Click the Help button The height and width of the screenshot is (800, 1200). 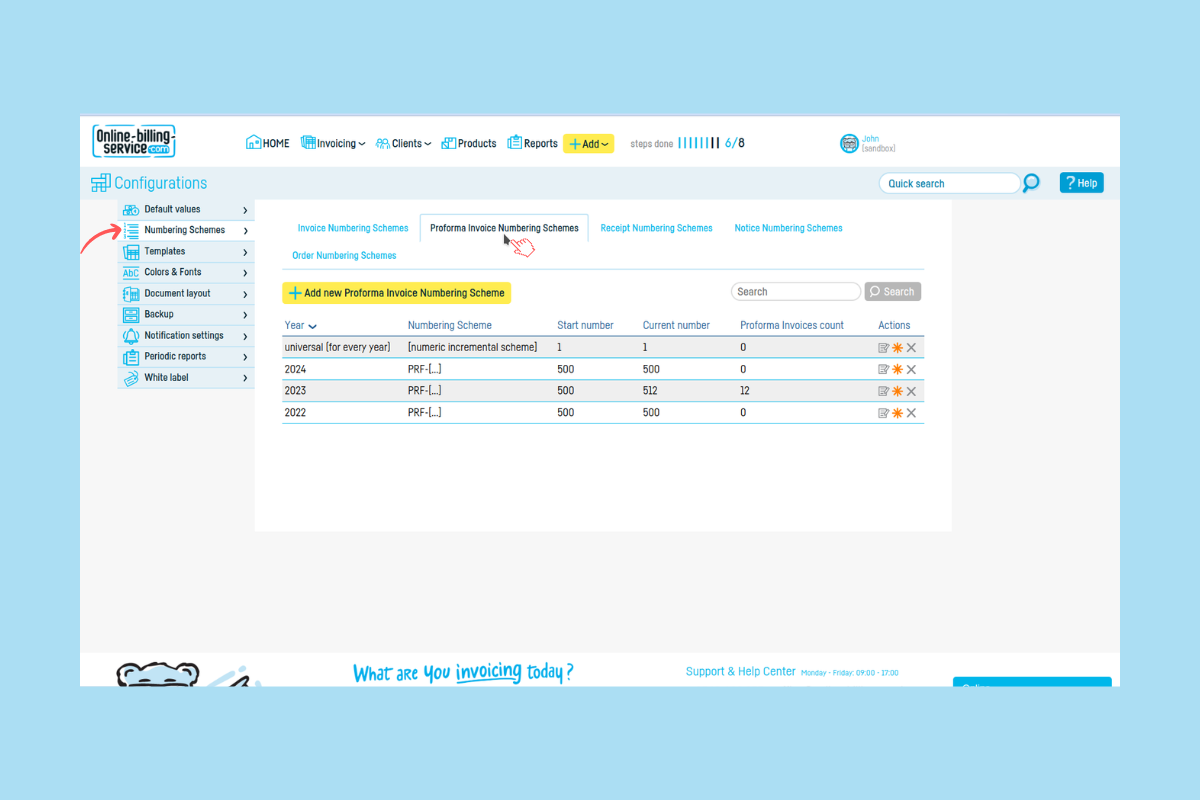1081,183
